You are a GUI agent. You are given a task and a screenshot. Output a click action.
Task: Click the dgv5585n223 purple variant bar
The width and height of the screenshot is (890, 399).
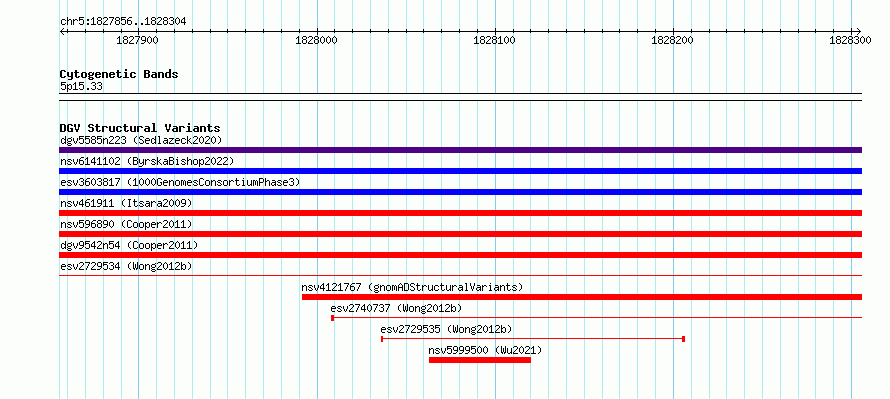tap(460, 150)
